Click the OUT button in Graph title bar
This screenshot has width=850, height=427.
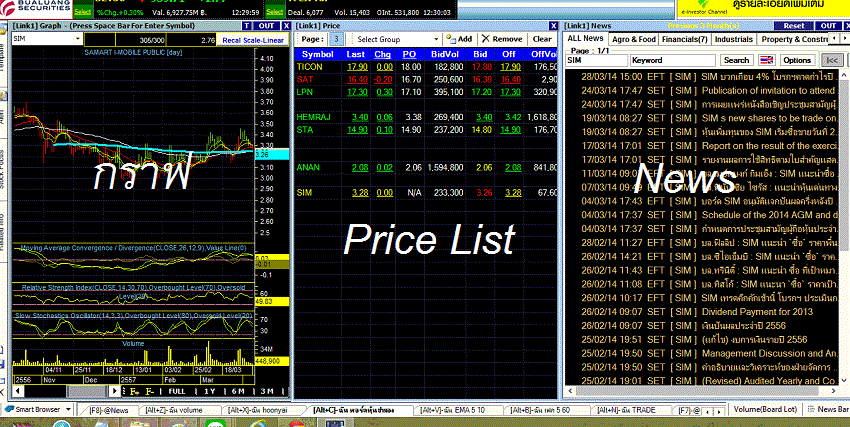[266, 25]
